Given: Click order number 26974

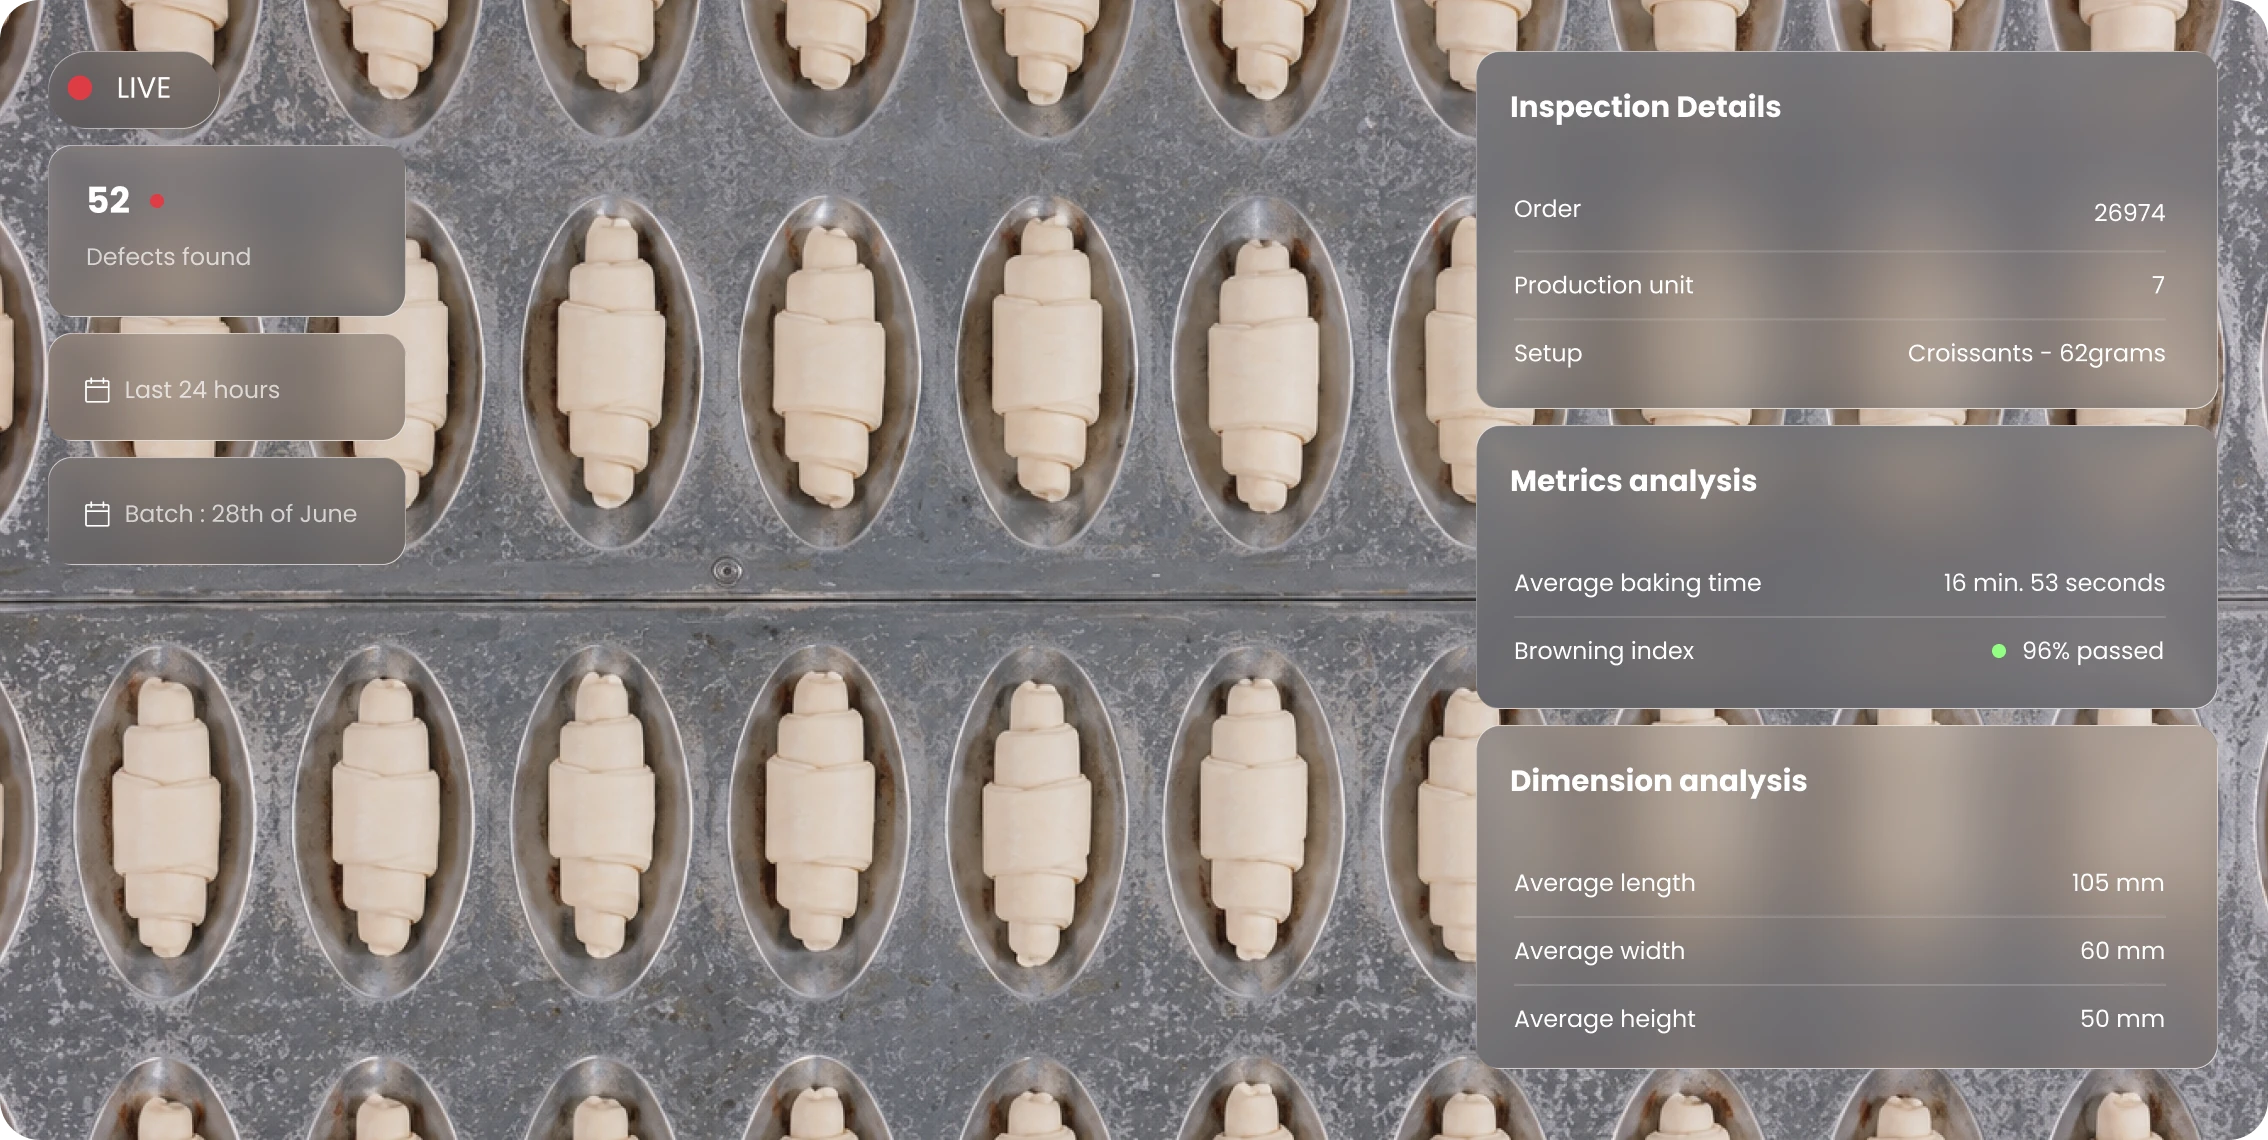Looking at the screenshot, I should click(x=2129, y=213).
